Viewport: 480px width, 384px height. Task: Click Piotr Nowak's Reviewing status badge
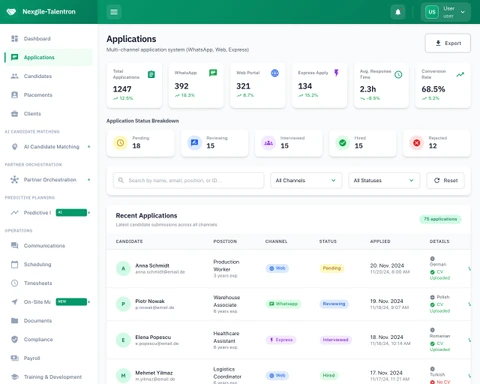[334, 304]
